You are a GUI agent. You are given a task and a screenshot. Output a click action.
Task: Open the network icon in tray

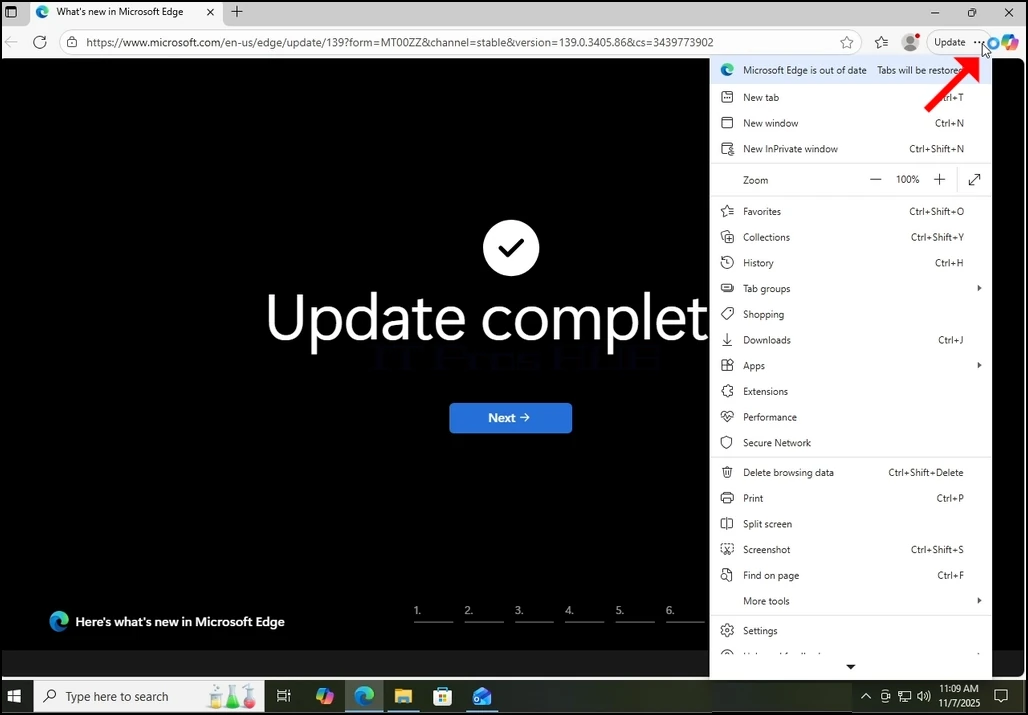[905, 696]
